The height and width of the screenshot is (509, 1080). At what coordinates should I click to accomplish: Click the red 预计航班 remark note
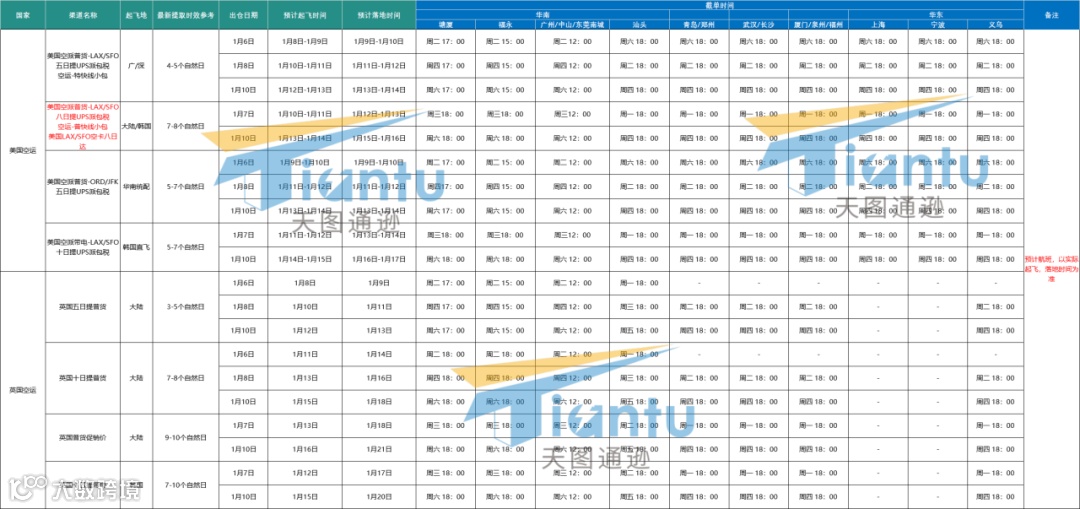click(x=1052, y=267)
